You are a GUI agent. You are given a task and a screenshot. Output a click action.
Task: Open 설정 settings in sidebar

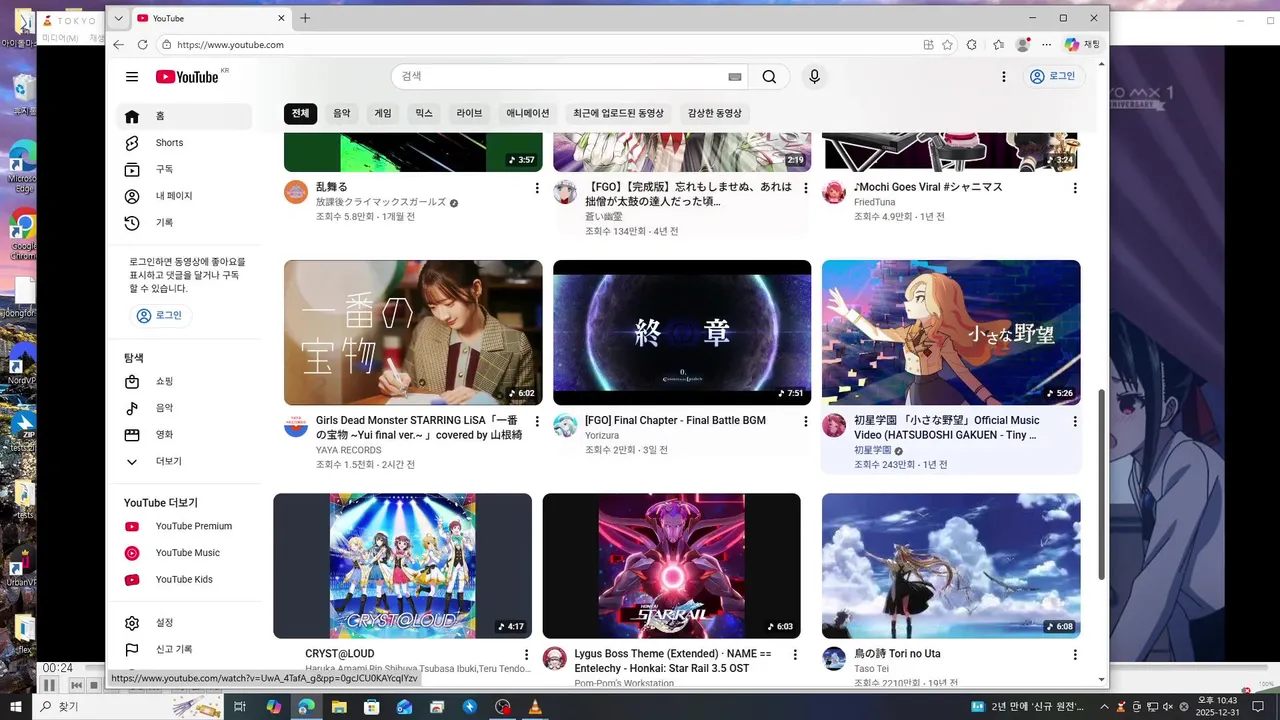point(184,623)
